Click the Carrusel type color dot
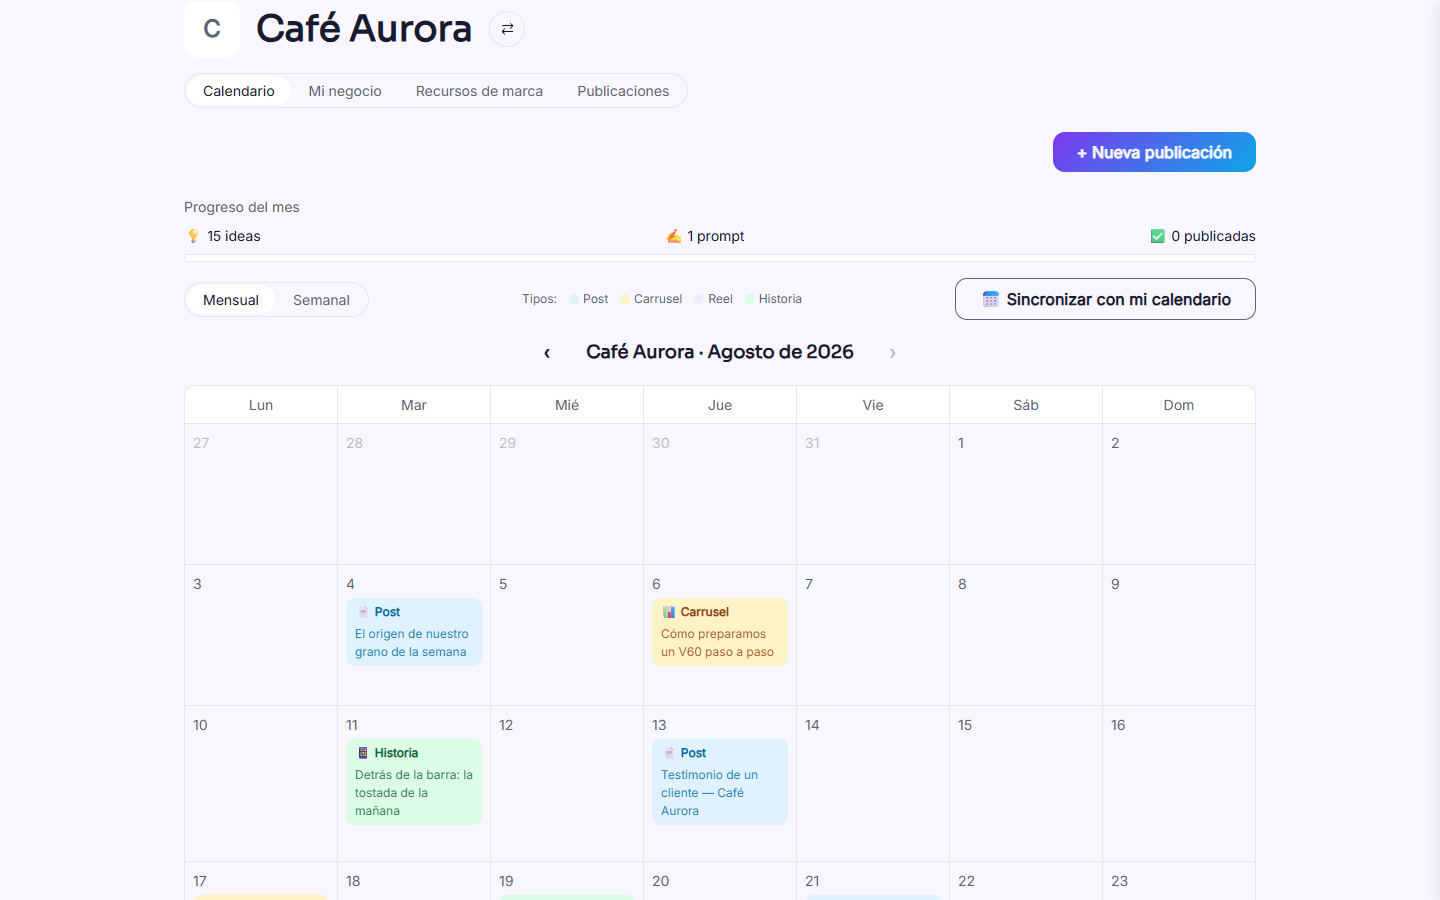Viewport: 1440px width, 900px height. pos(625,299)
